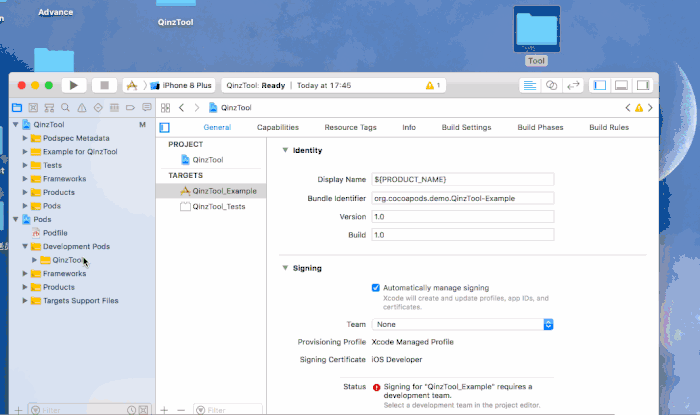Screen dimensions: 700x415
Task: Expand the Tests folder
Action: pyautogui.click(x=25, y=165)
